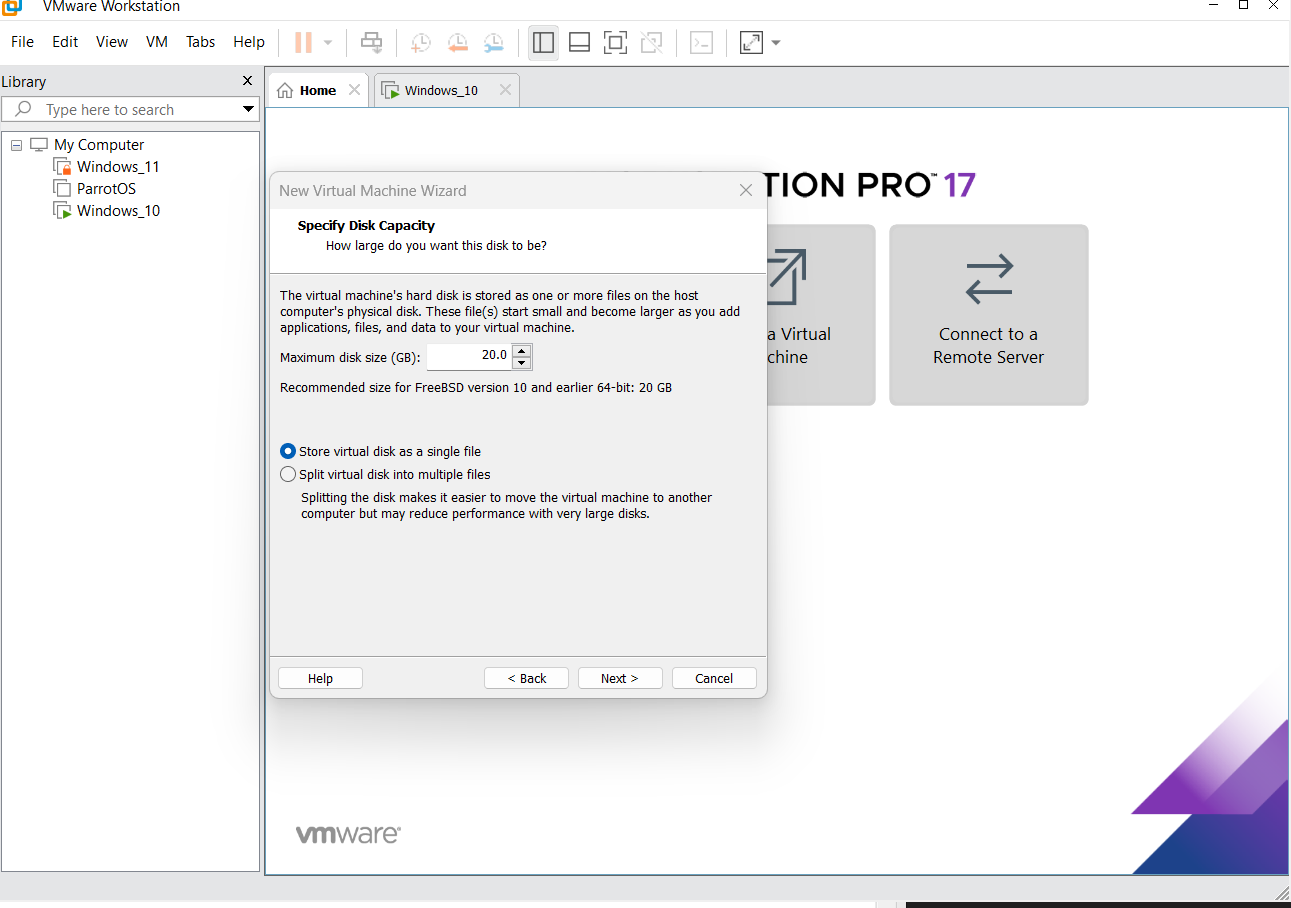Click the Home tab house icon
This screenshot has width=1291, height=908.
click(285, 90)
